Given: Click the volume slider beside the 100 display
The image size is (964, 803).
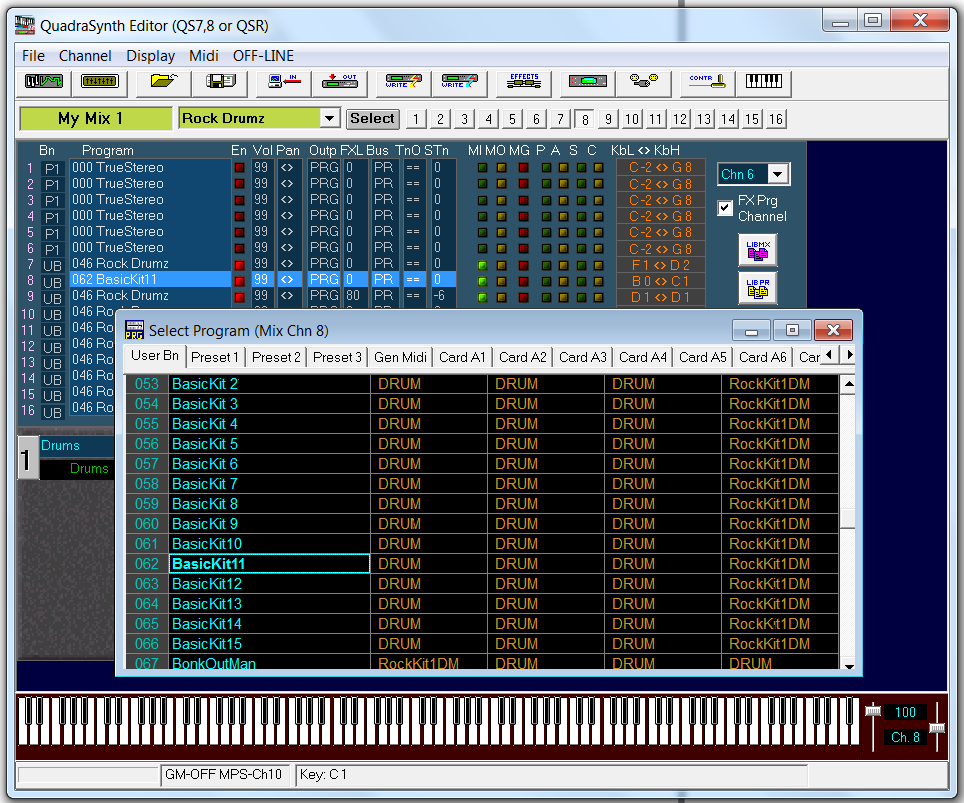Looking at the screenshot, I should pos(872,711).
